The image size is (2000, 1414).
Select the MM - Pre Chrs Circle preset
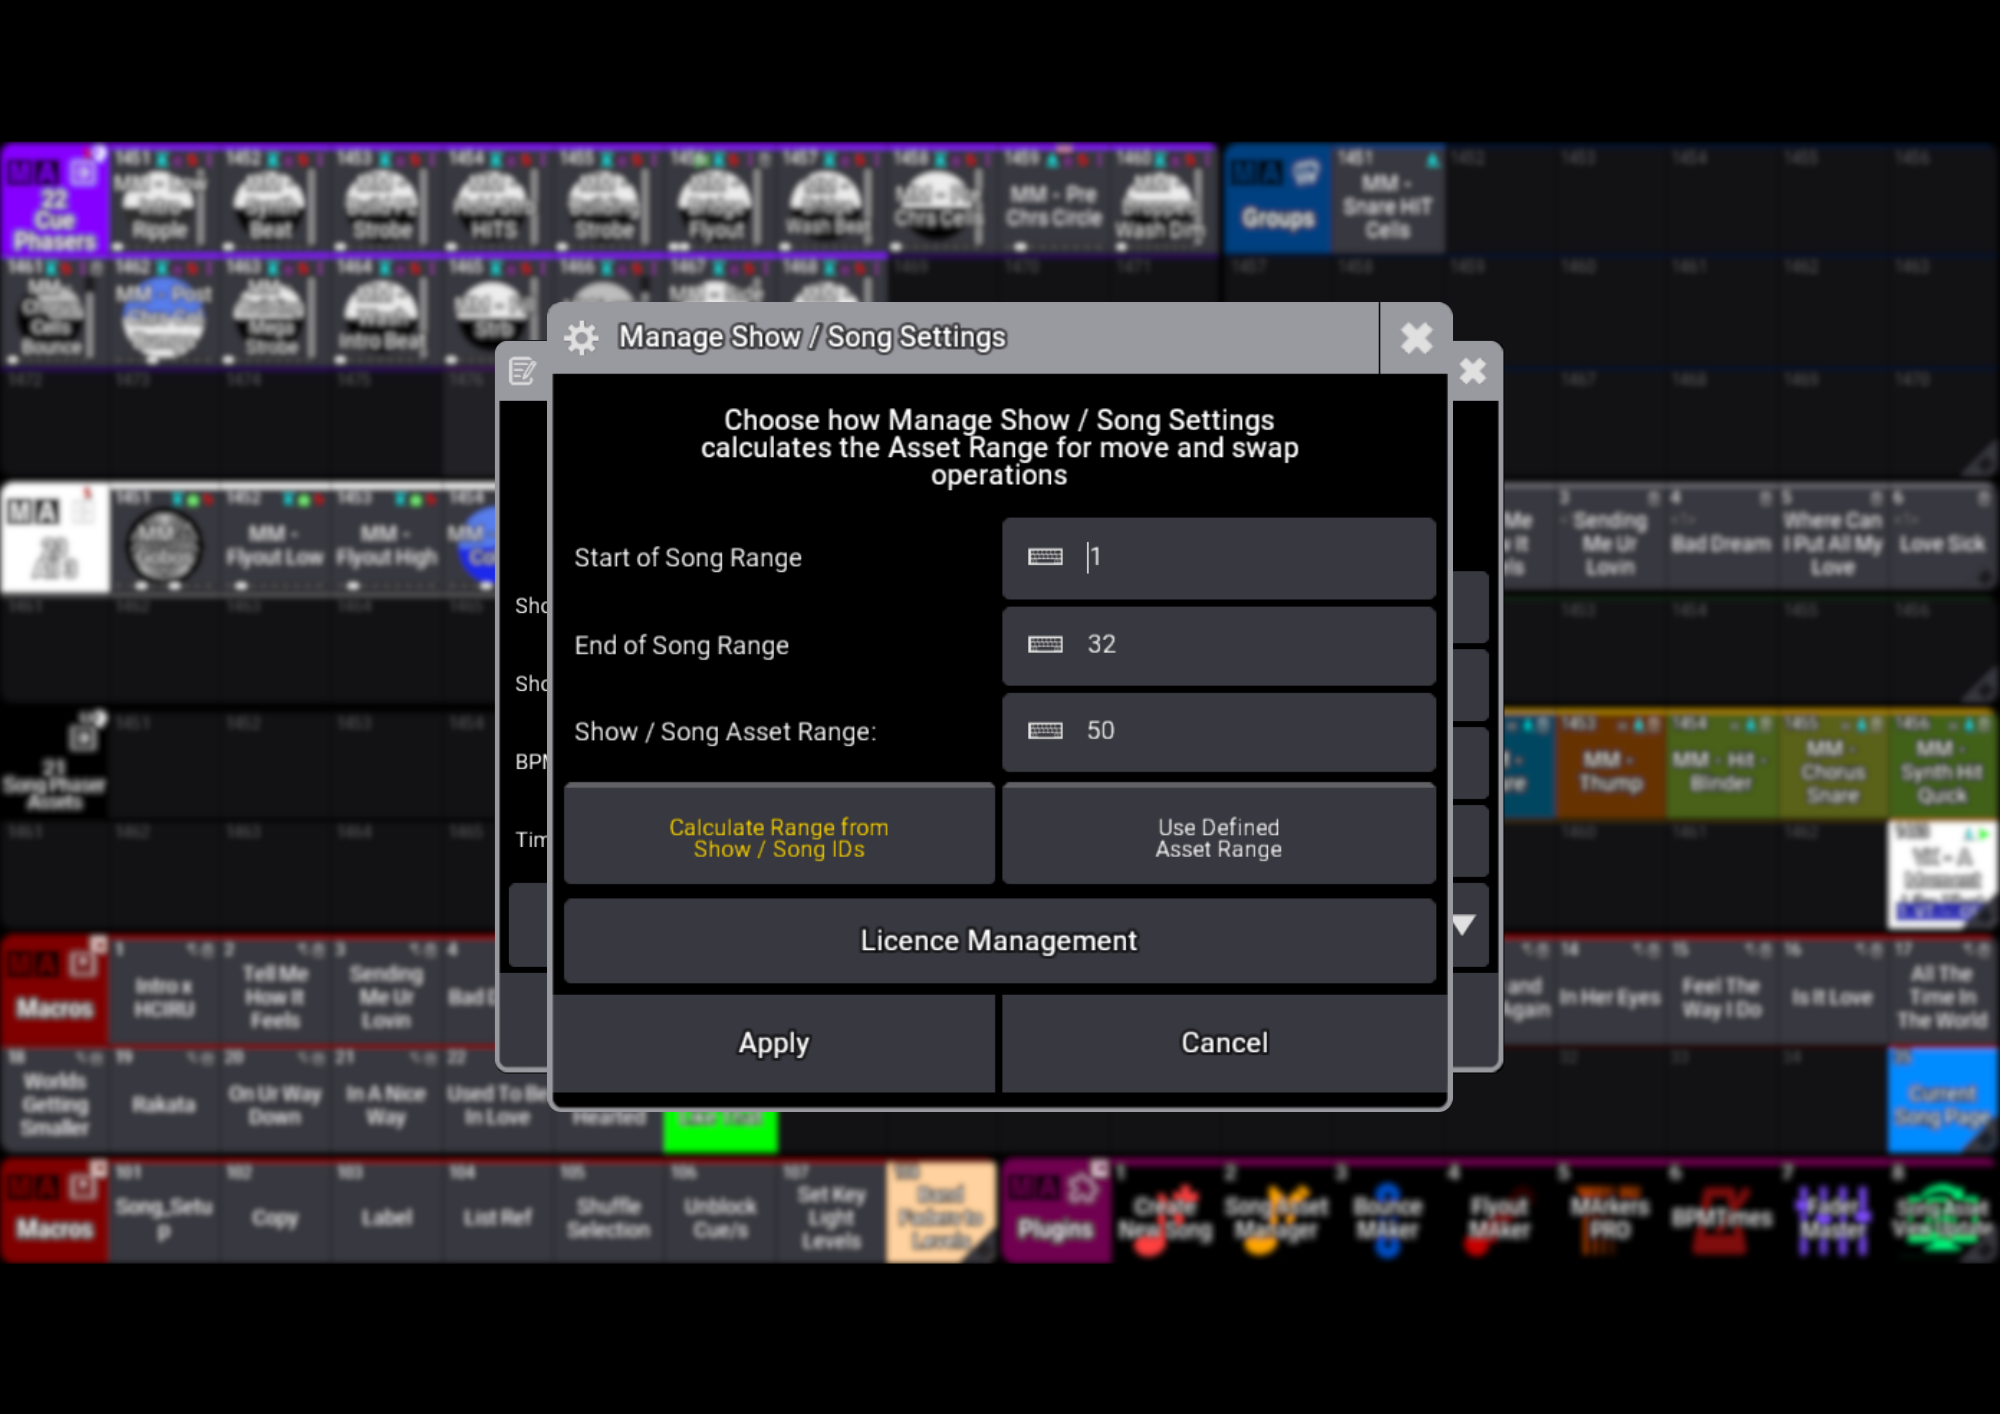coord(1053,200)
